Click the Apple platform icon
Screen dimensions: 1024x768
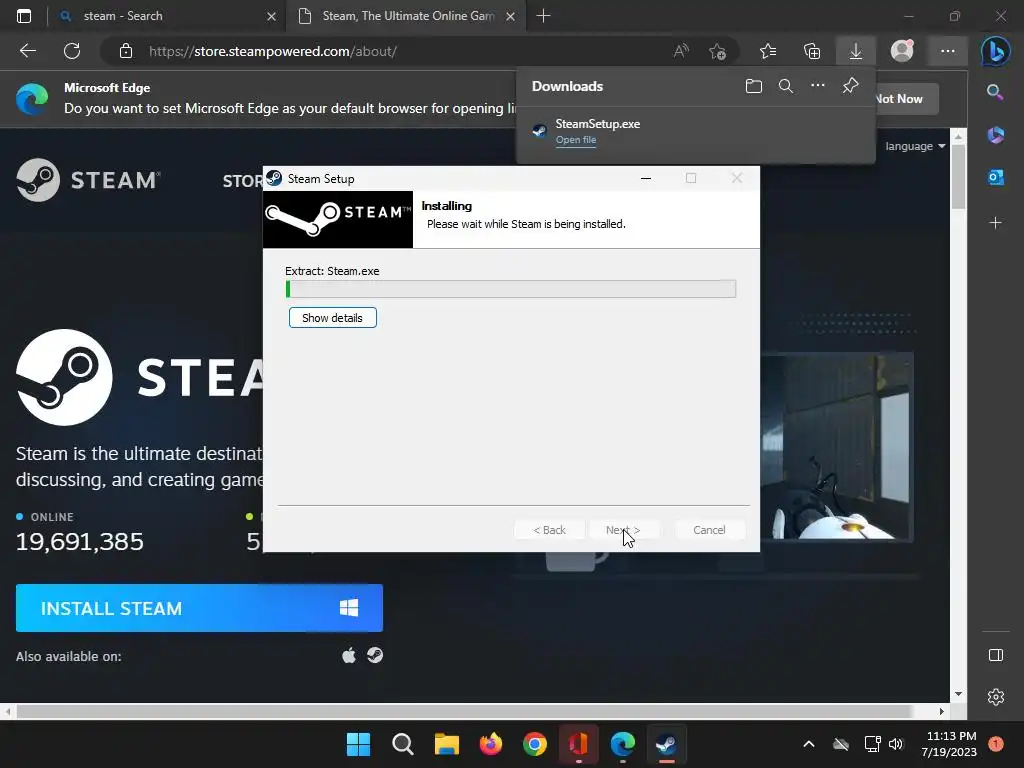click(x=349, y=655)
